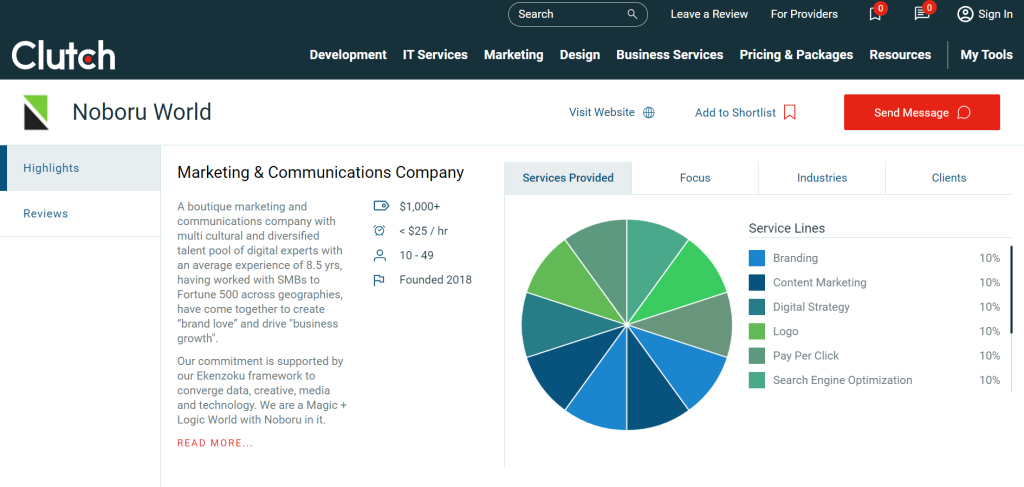
Task: Open the Business Services menu
Action: point(669,55)
